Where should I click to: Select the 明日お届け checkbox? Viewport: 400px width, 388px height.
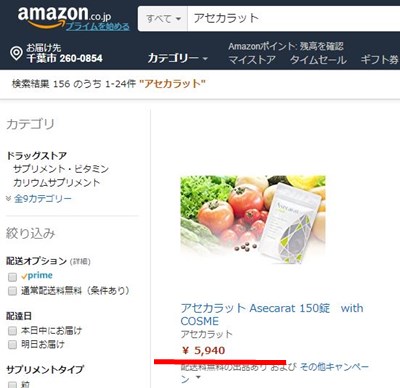click(12, 344)
